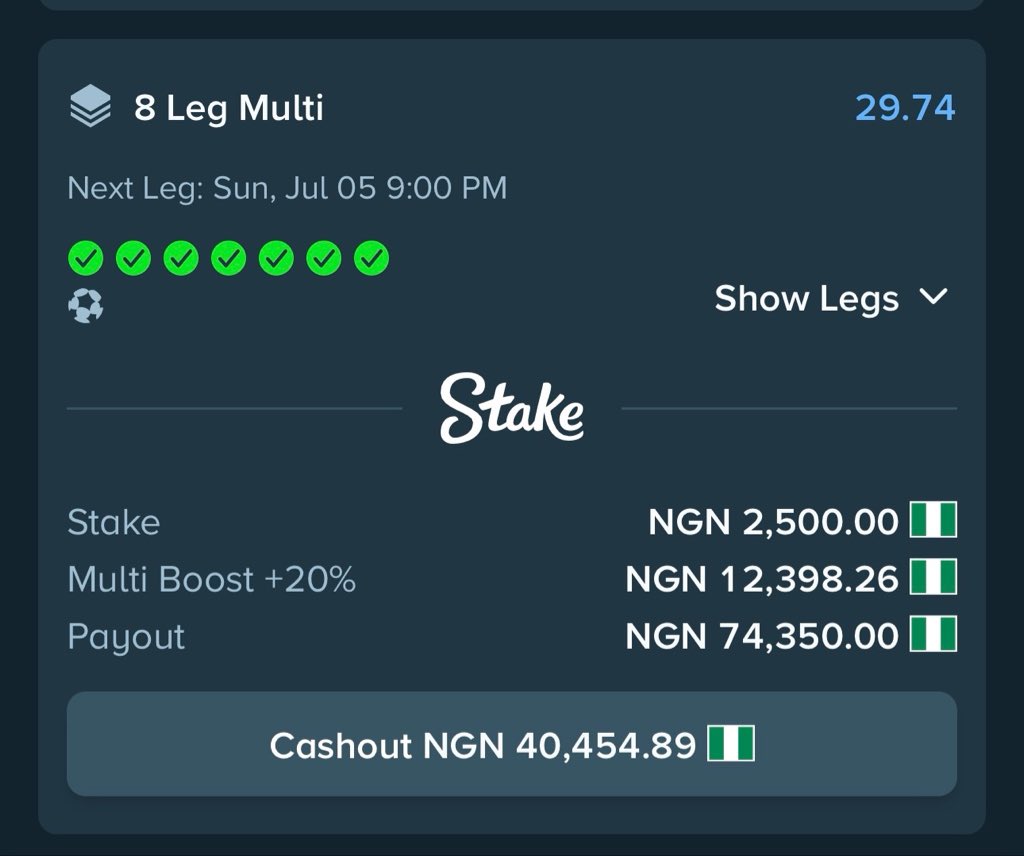Image resolution: width=1024 pixels, height=856 pixels.
Task: Click the 29.74 total odds value
Action: coord(905,108)
